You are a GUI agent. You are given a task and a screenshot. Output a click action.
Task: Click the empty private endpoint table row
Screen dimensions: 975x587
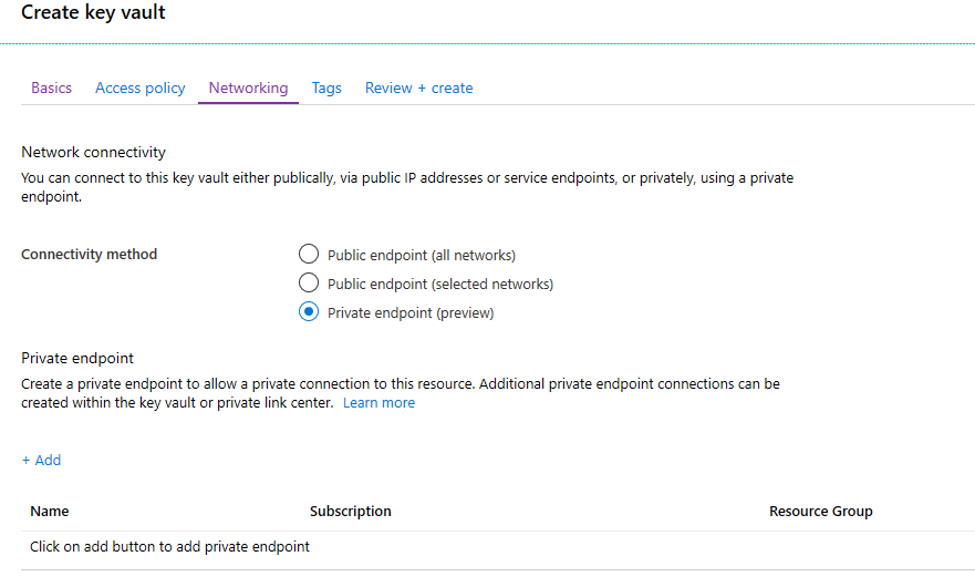coord(170,547)
